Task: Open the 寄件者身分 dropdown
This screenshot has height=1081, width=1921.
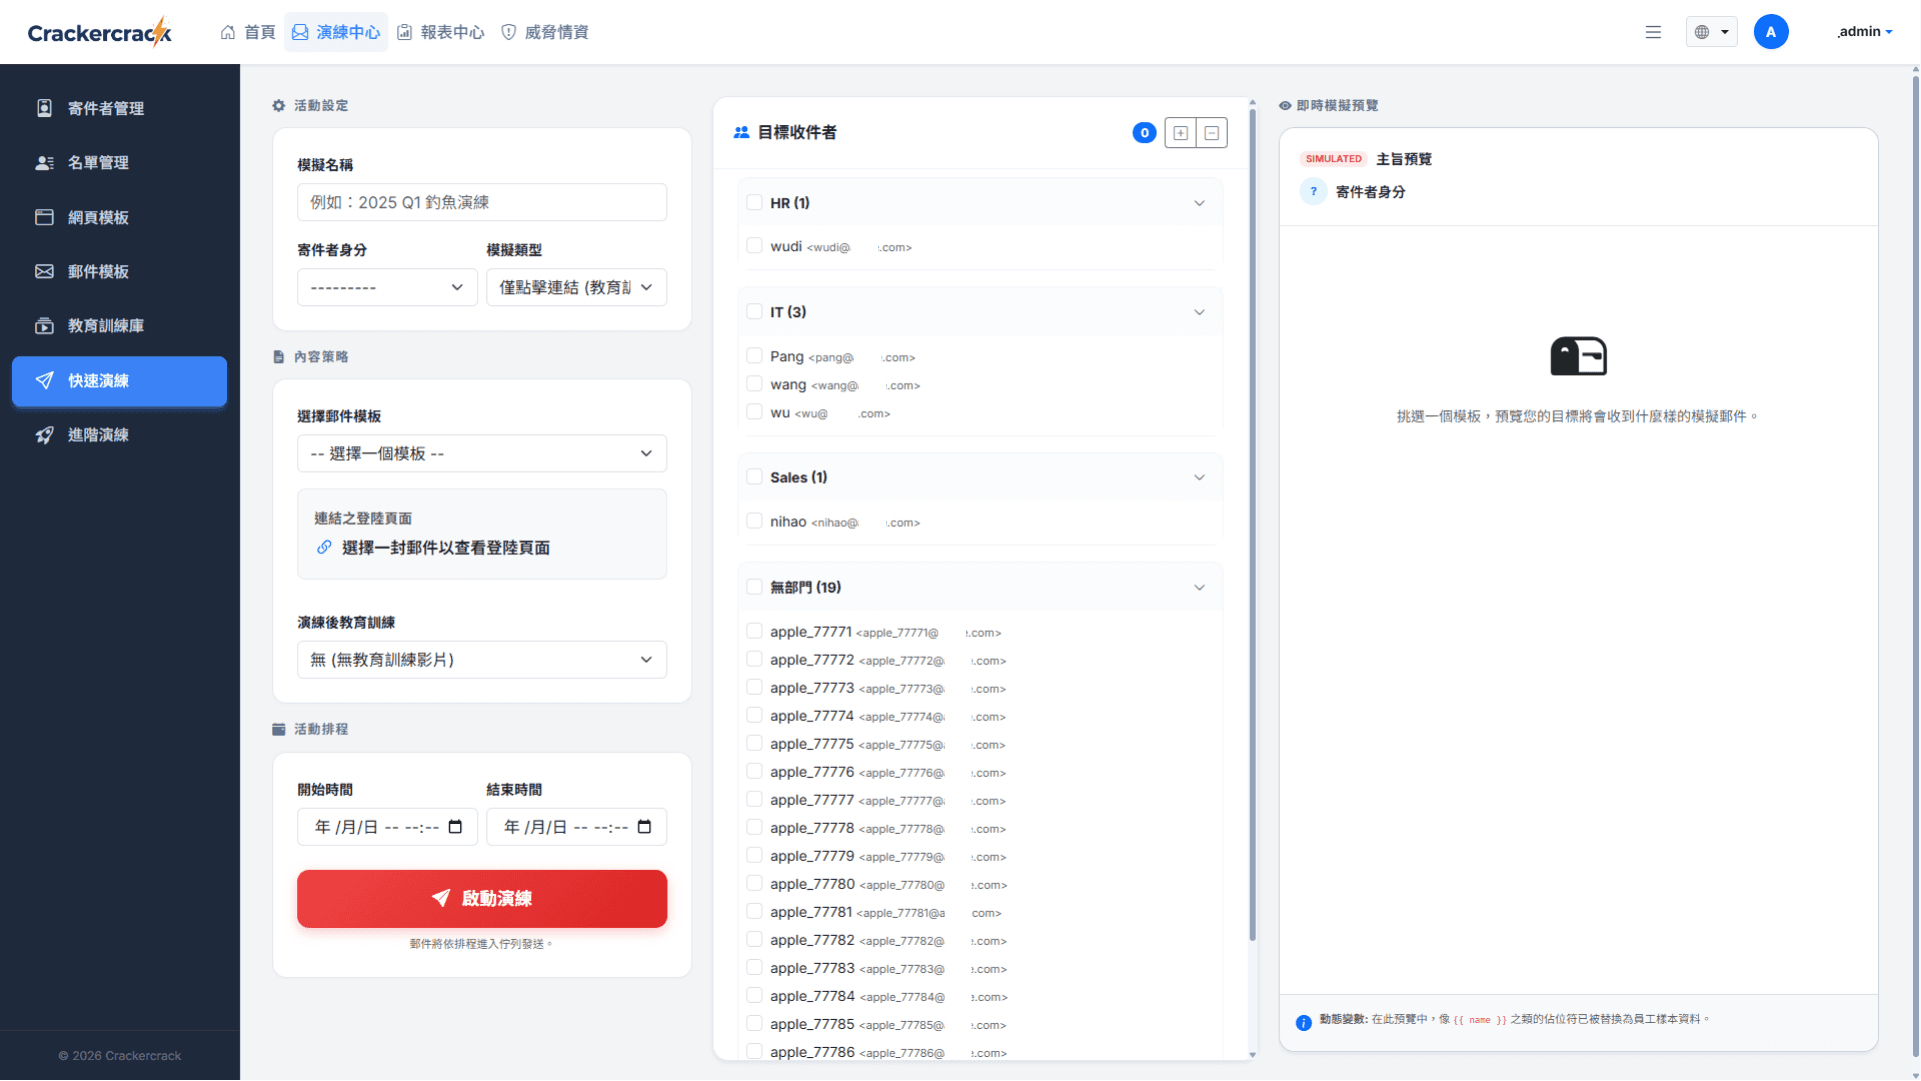Action: [x=387, y=287]
